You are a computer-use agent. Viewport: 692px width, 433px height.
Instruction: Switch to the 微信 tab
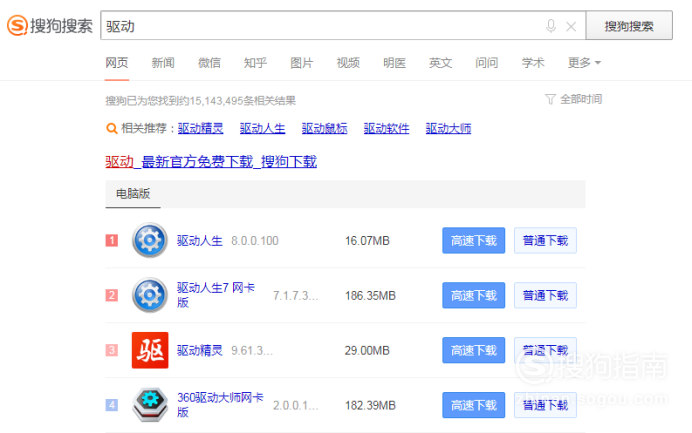(x=209, y=63)
